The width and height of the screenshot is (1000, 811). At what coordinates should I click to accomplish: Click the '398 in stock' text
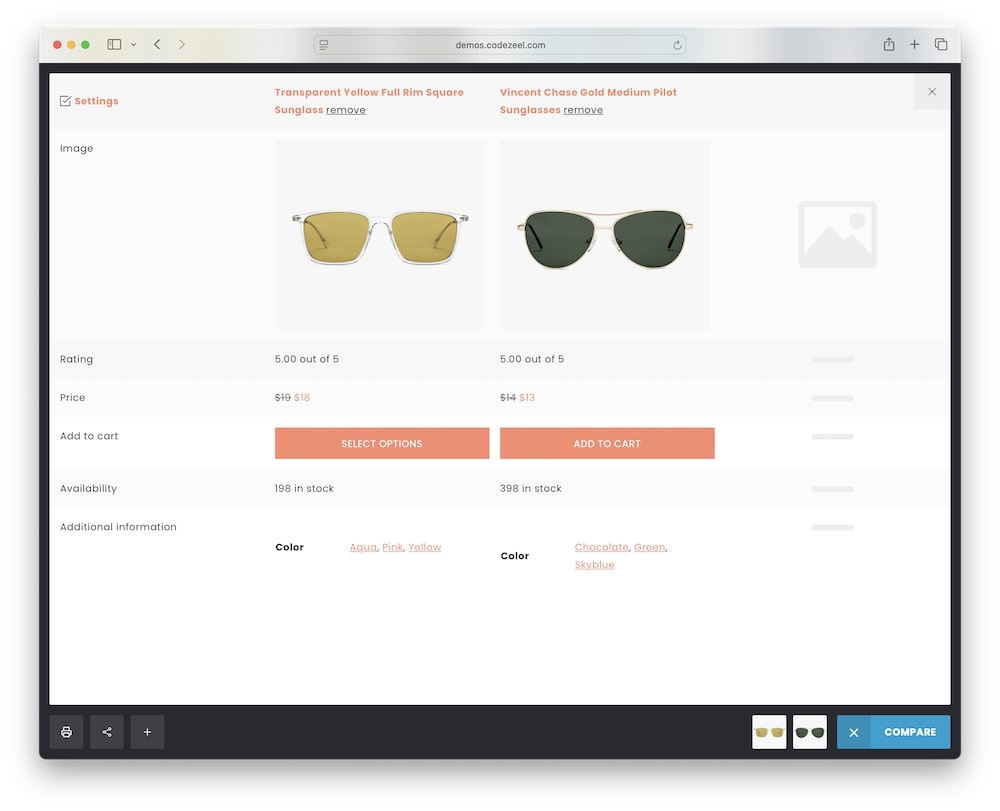[x=531, y=488]
